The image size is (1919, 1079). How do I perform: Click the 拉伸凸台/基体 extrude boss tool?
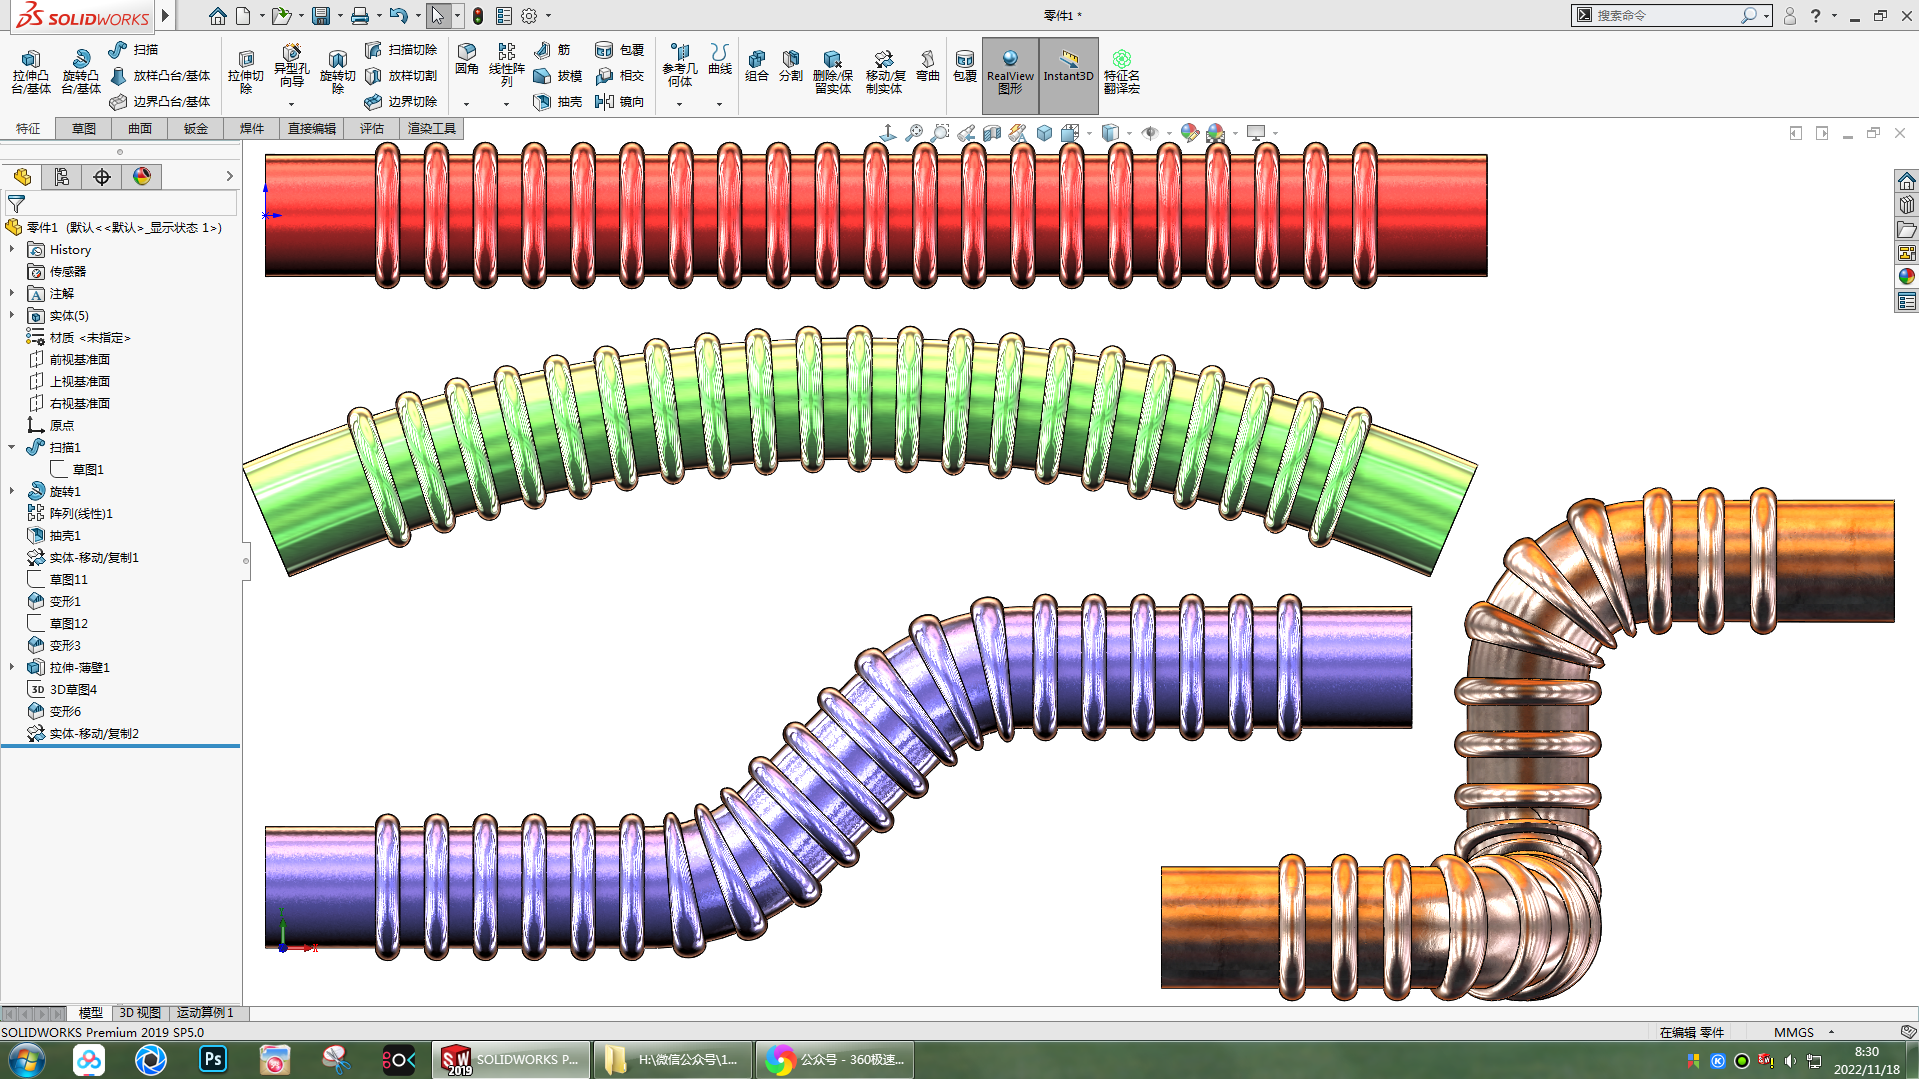coord(31,72)
